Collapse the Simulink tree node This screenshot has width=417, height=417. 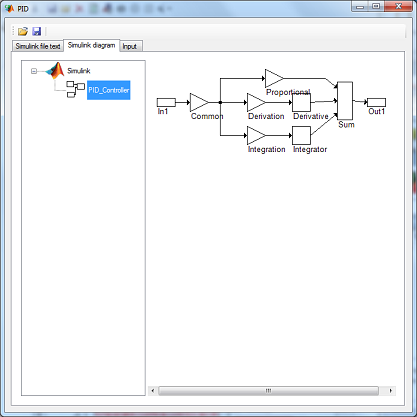tap(34, 71)
